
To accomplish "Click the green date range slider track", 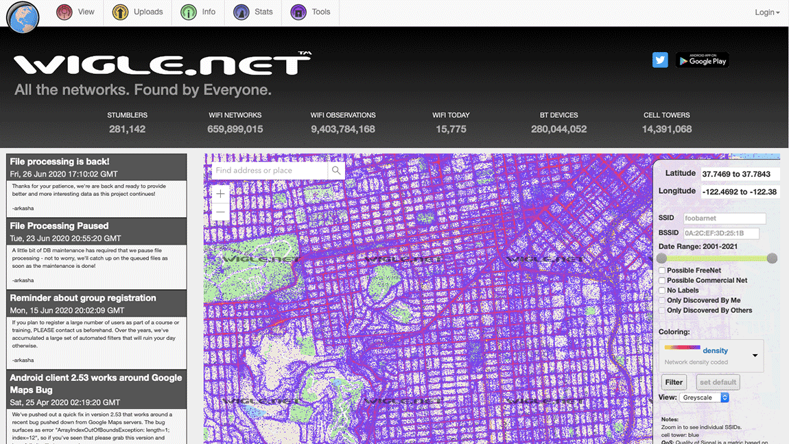I will pyautogui.click(x=717, y=258).
